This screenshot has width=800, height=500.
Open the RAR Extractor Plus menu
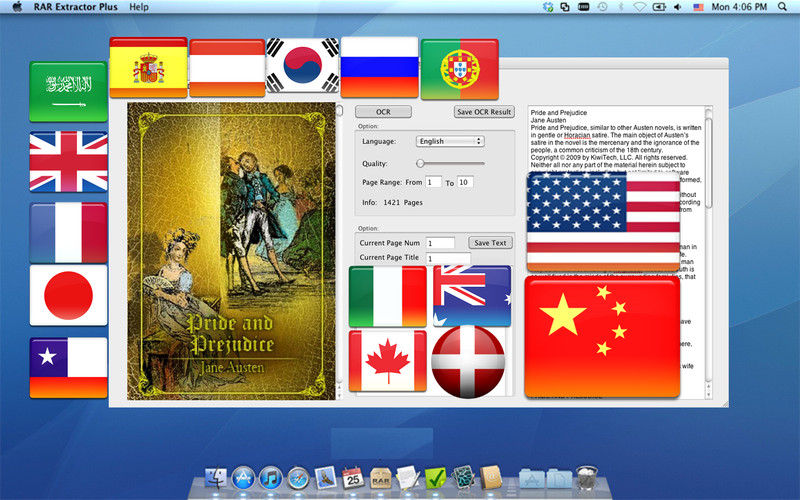click(76, 7)
